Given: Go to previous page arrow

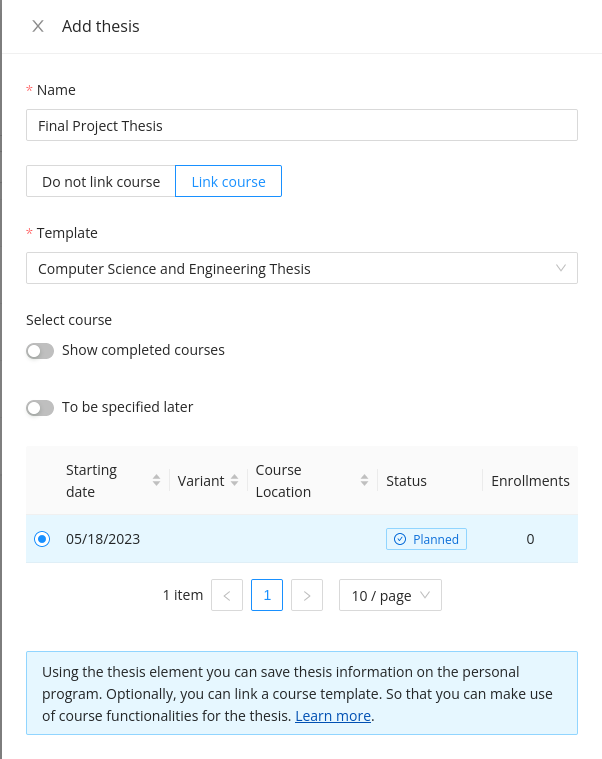Looking at the screenshot, I should tap(227, 595).
